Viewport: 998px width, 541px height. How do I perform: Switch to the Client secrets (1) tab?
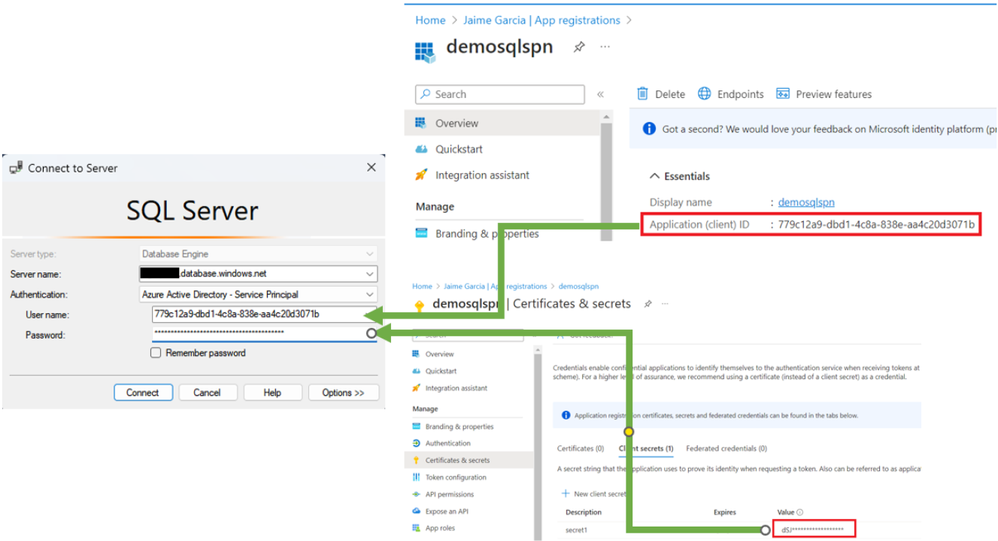[x=646, y=449]
